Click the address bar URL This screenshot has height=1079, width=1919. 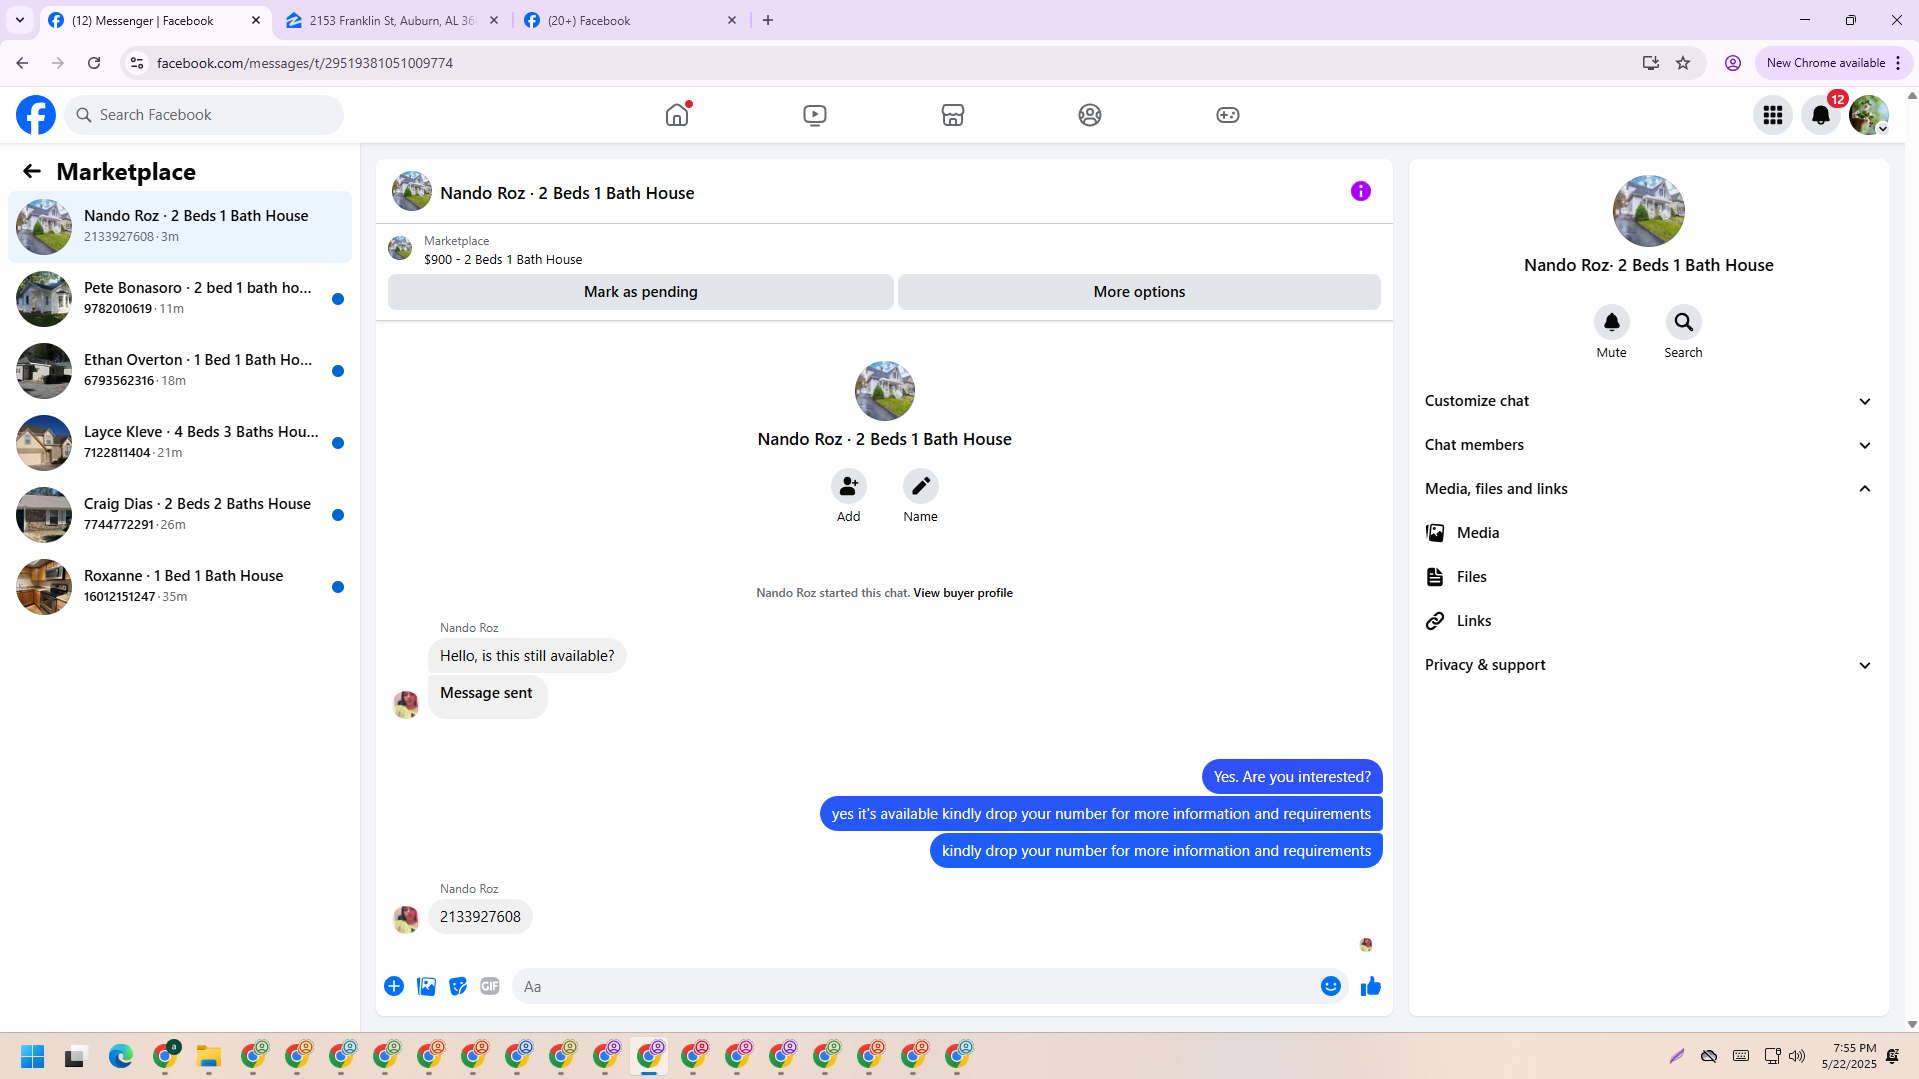[305, 63]
